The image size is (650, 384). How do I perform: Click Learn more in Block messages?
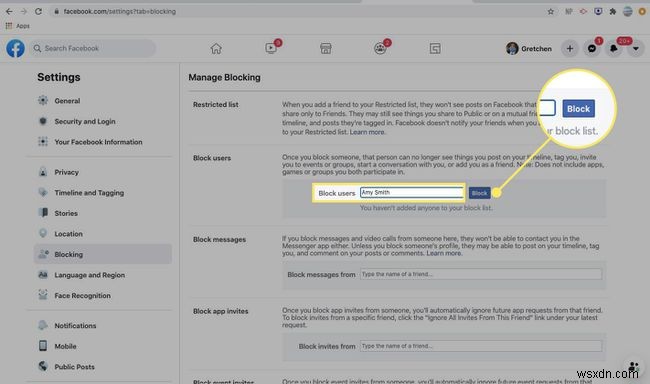(x=444, y=253)
